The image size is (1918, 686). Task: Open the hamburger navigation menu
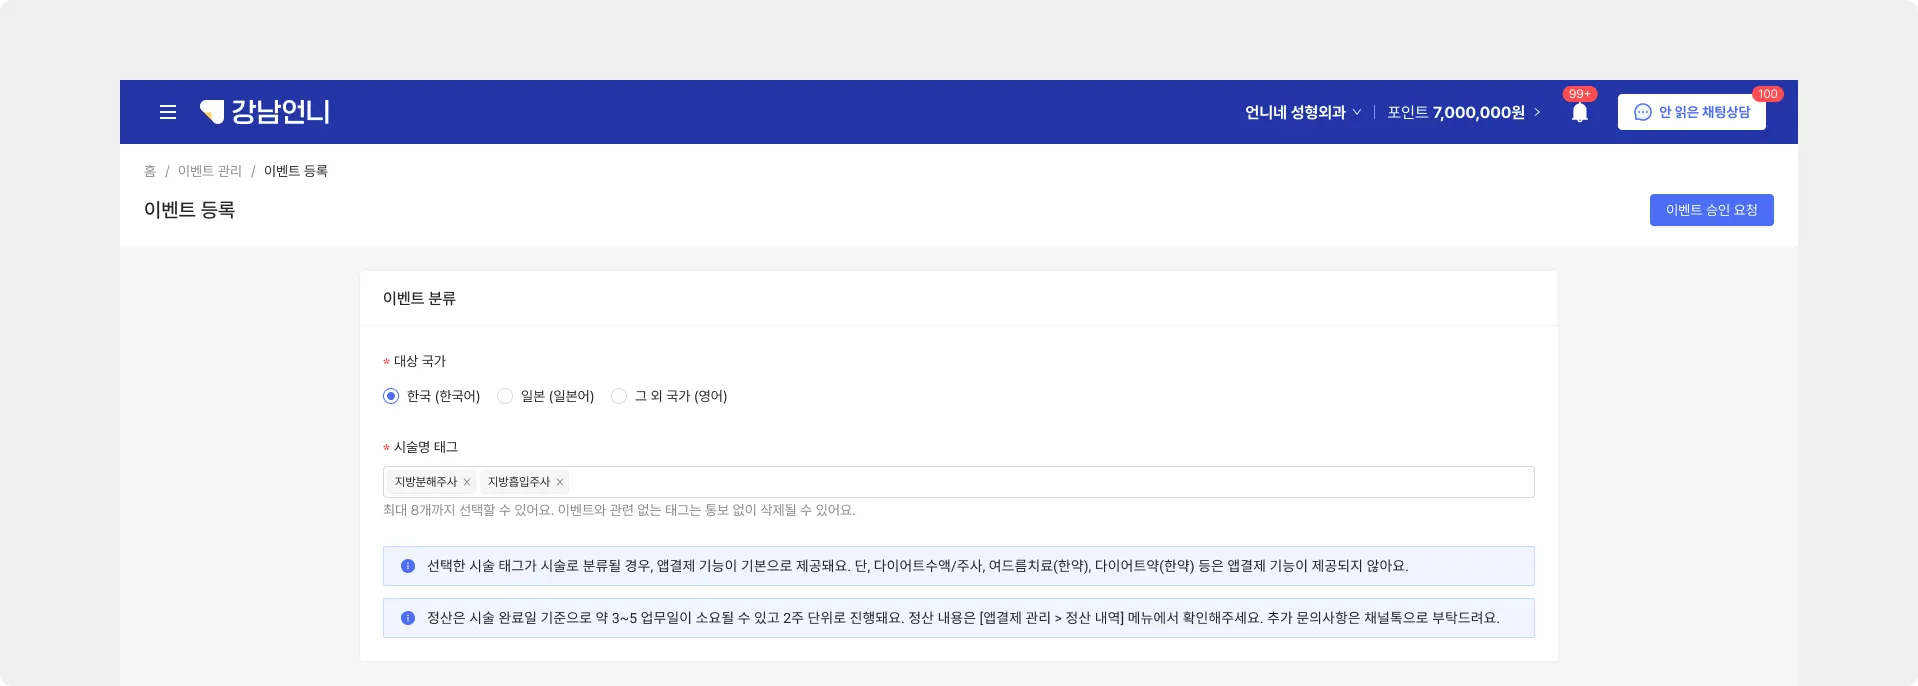[168, 112]
